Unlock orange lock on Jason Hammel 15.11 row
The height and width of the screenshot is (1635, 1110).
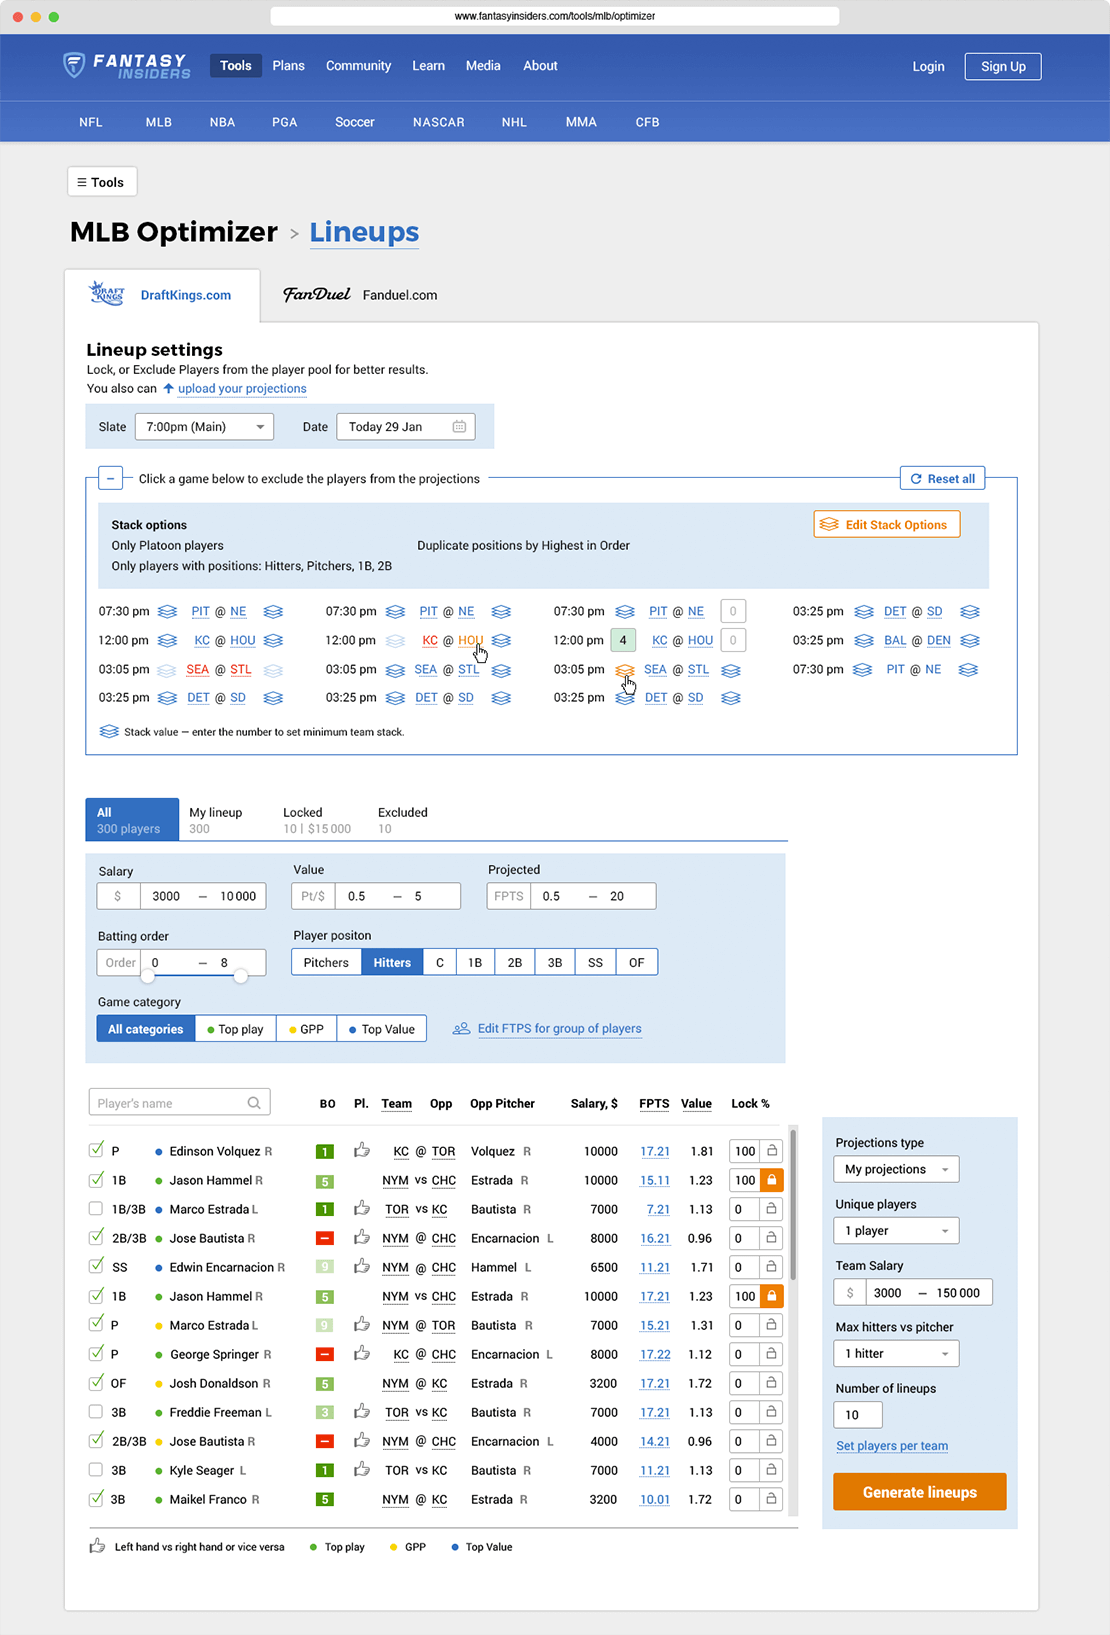[772, 1180]
